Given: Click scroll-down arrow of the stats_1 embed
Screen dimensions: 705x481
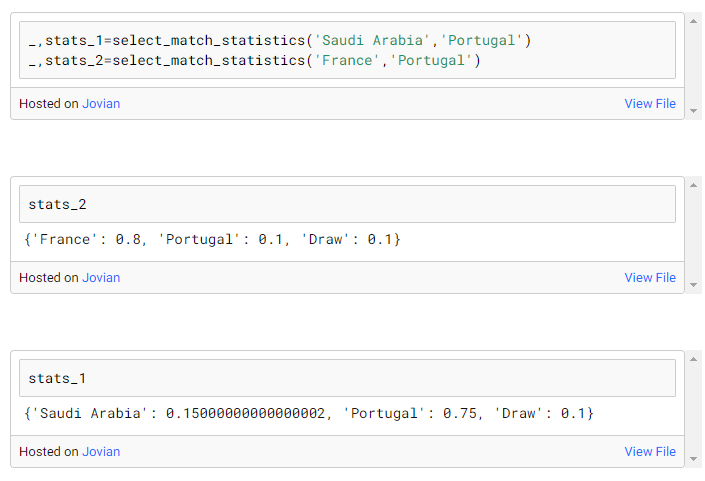Looking at the screenshot, I should (693, 459).
